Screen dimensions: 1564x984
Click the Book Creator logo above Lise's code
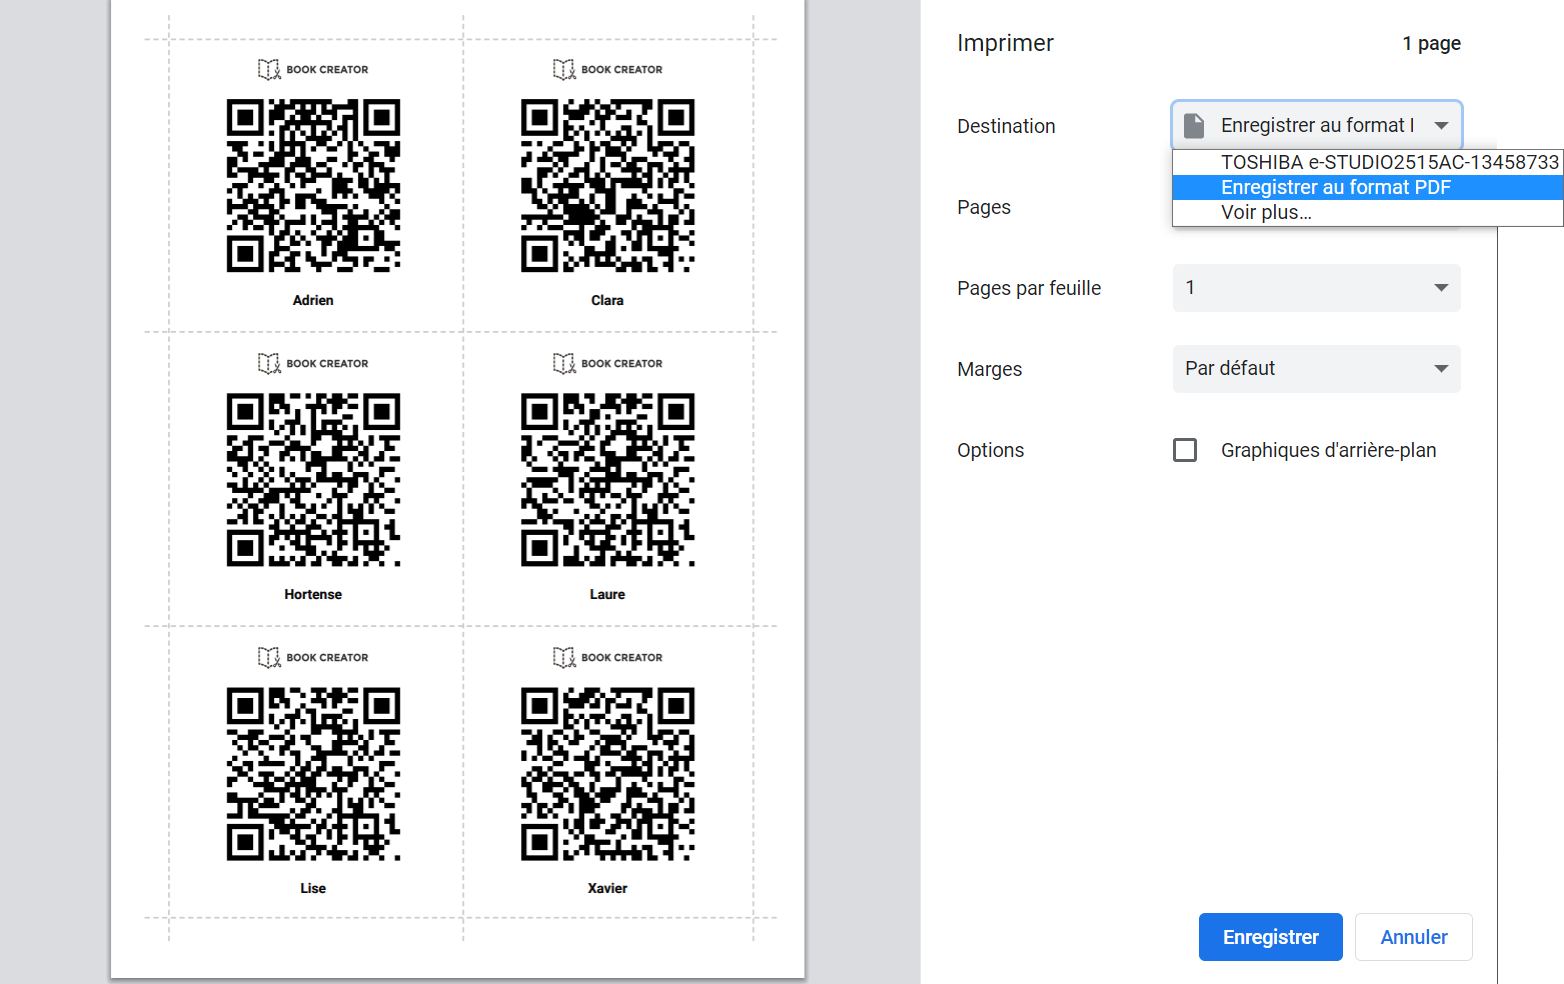coord(313,657)
